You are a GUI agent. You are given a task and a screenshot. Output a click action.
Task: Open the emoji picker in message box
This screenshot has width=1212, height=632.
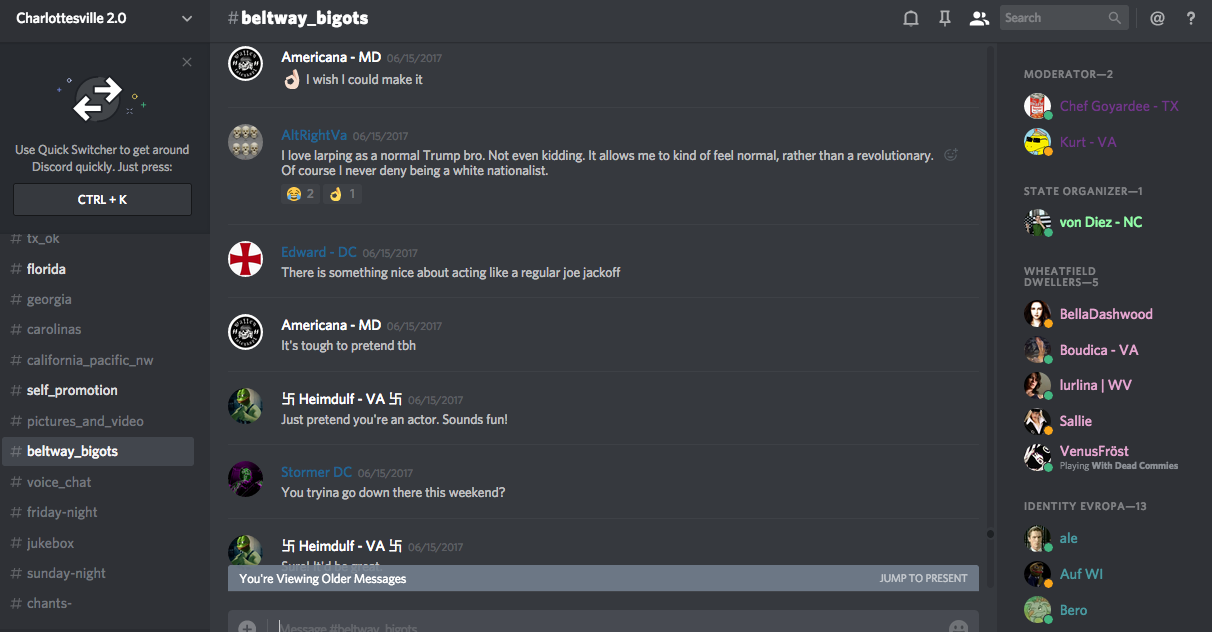point(958,627)
